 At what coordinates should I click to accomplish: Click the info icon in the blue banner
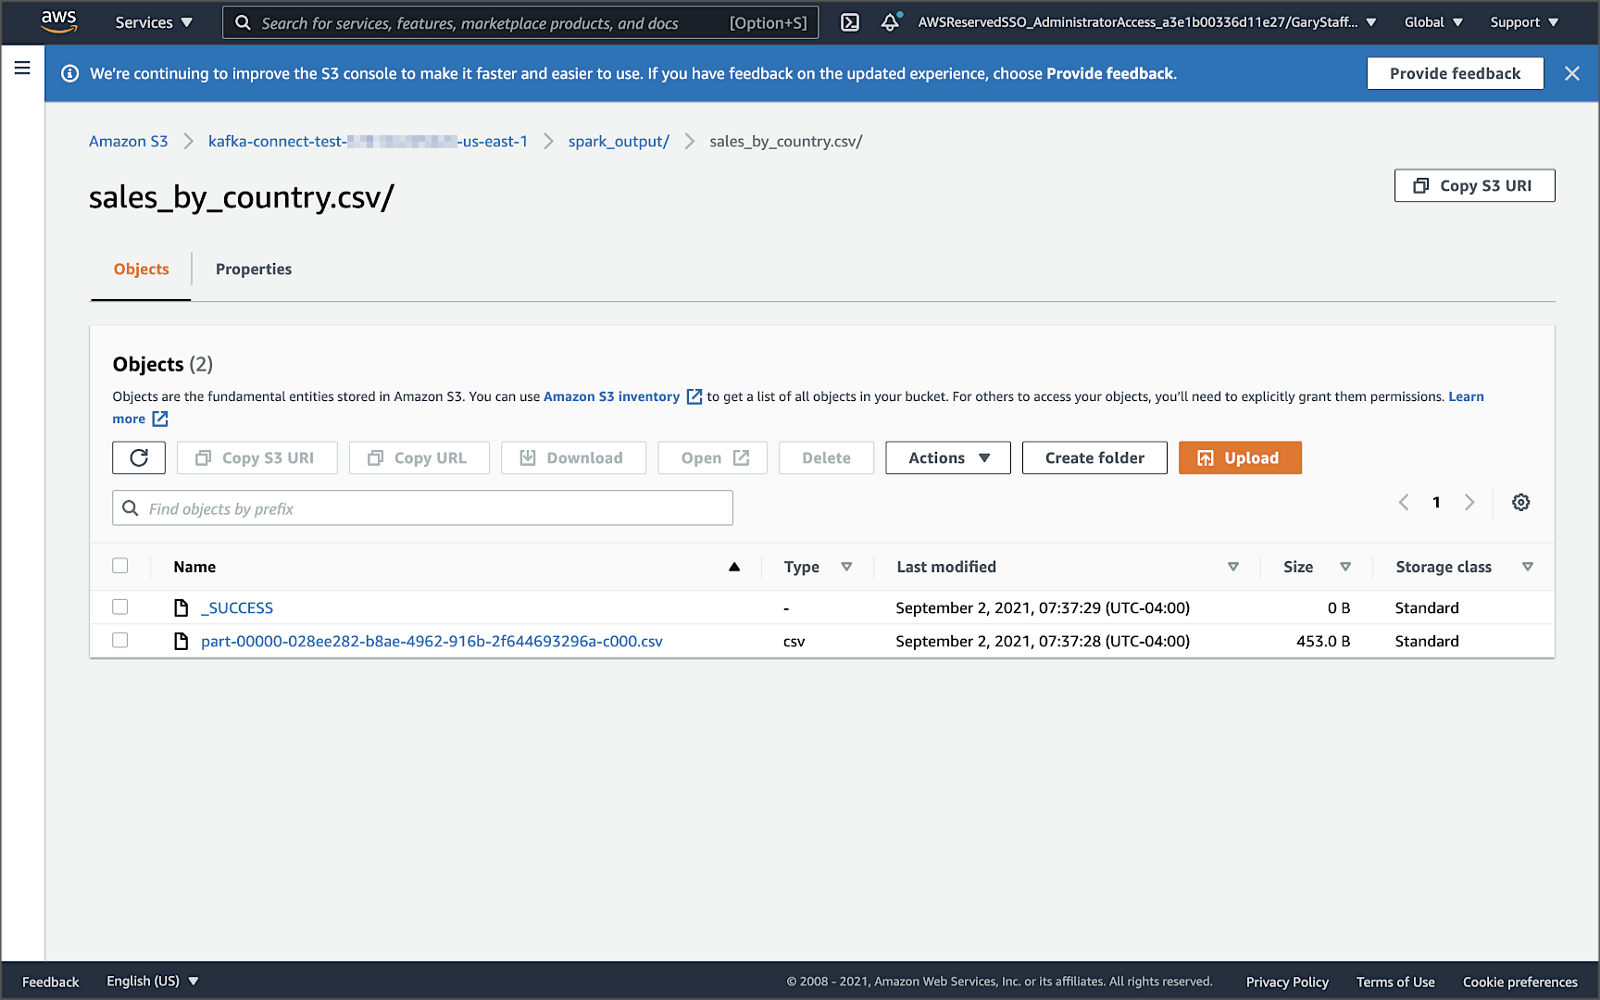pyautogui.click(x=70, y=73)
